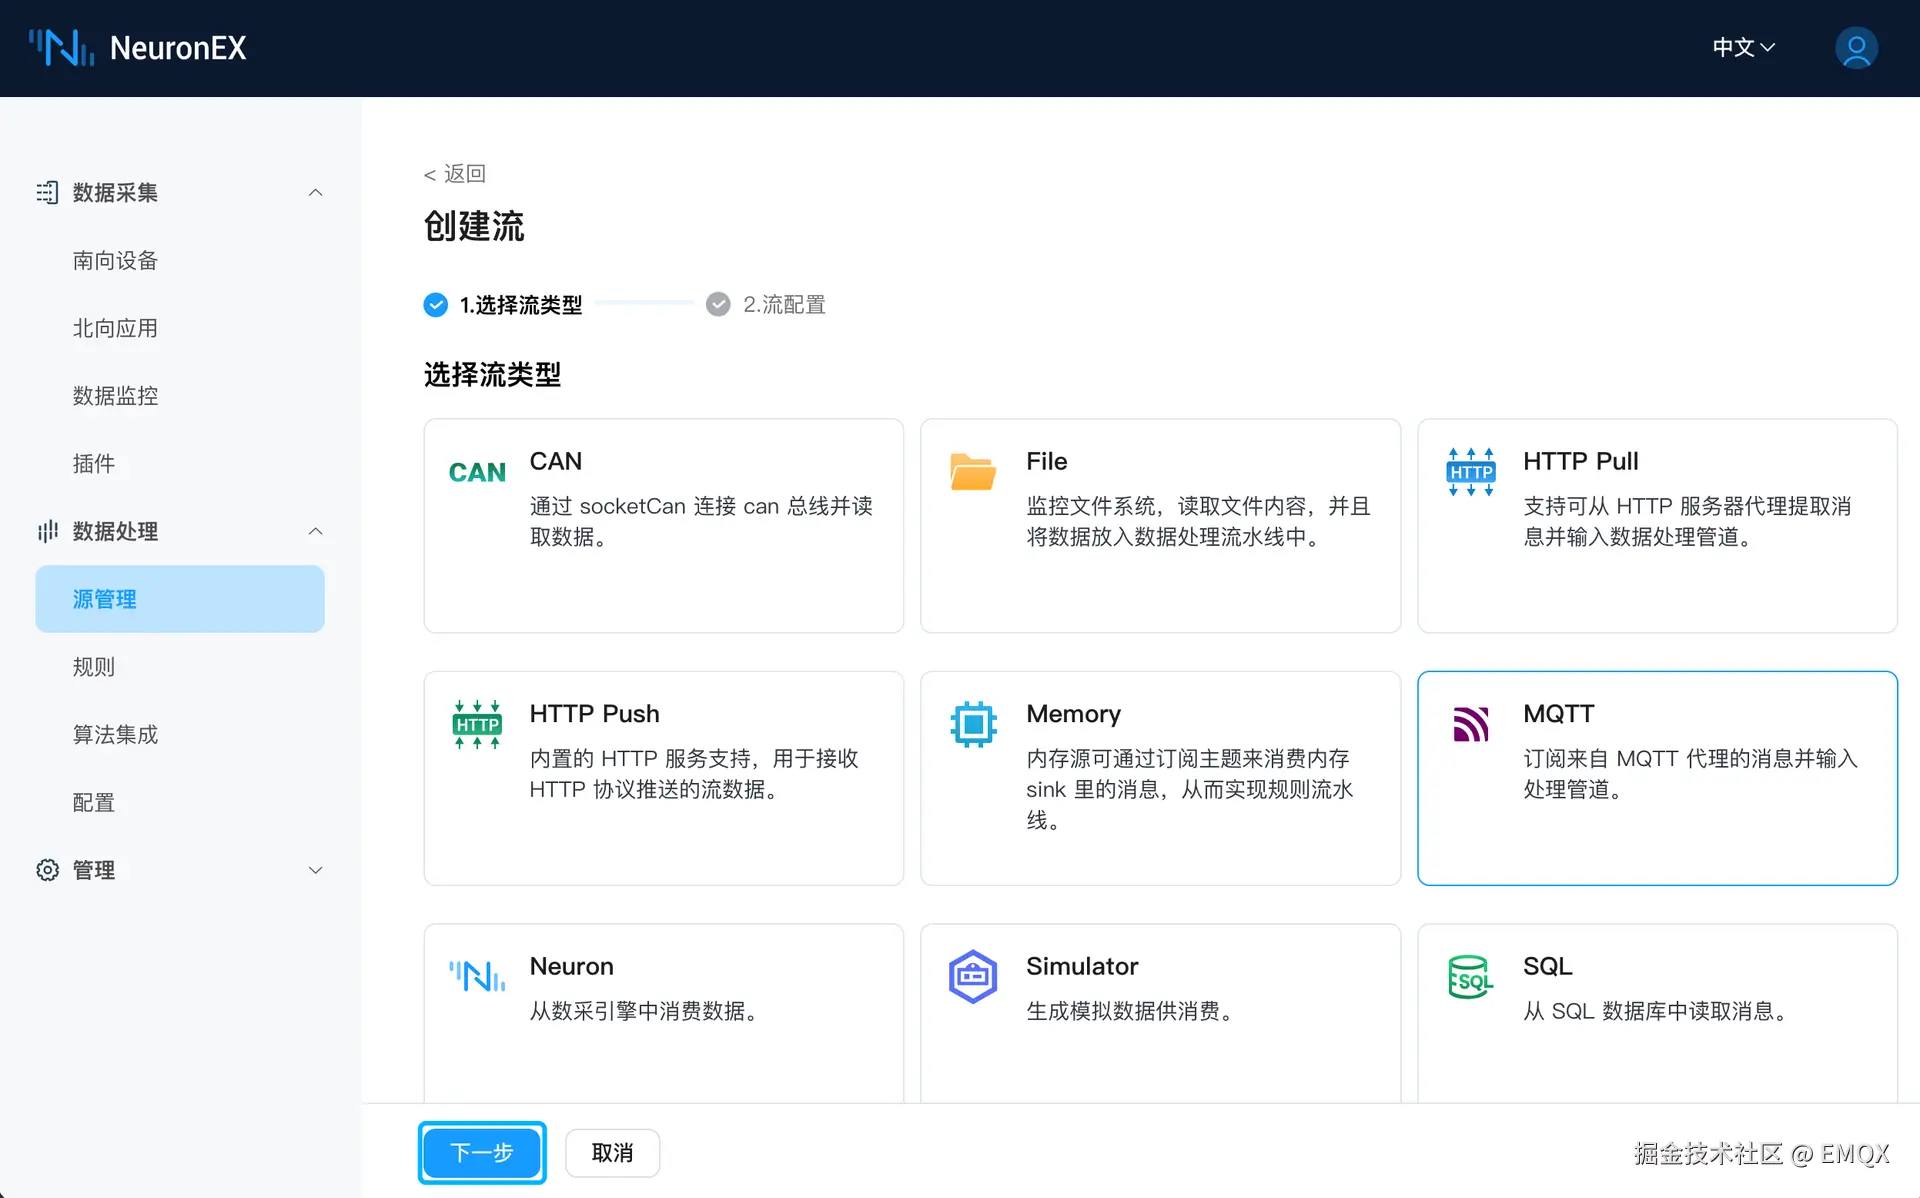Click the MQTT signal icon
This screenshot has width=1920, height=1198.
point(1470,724)
